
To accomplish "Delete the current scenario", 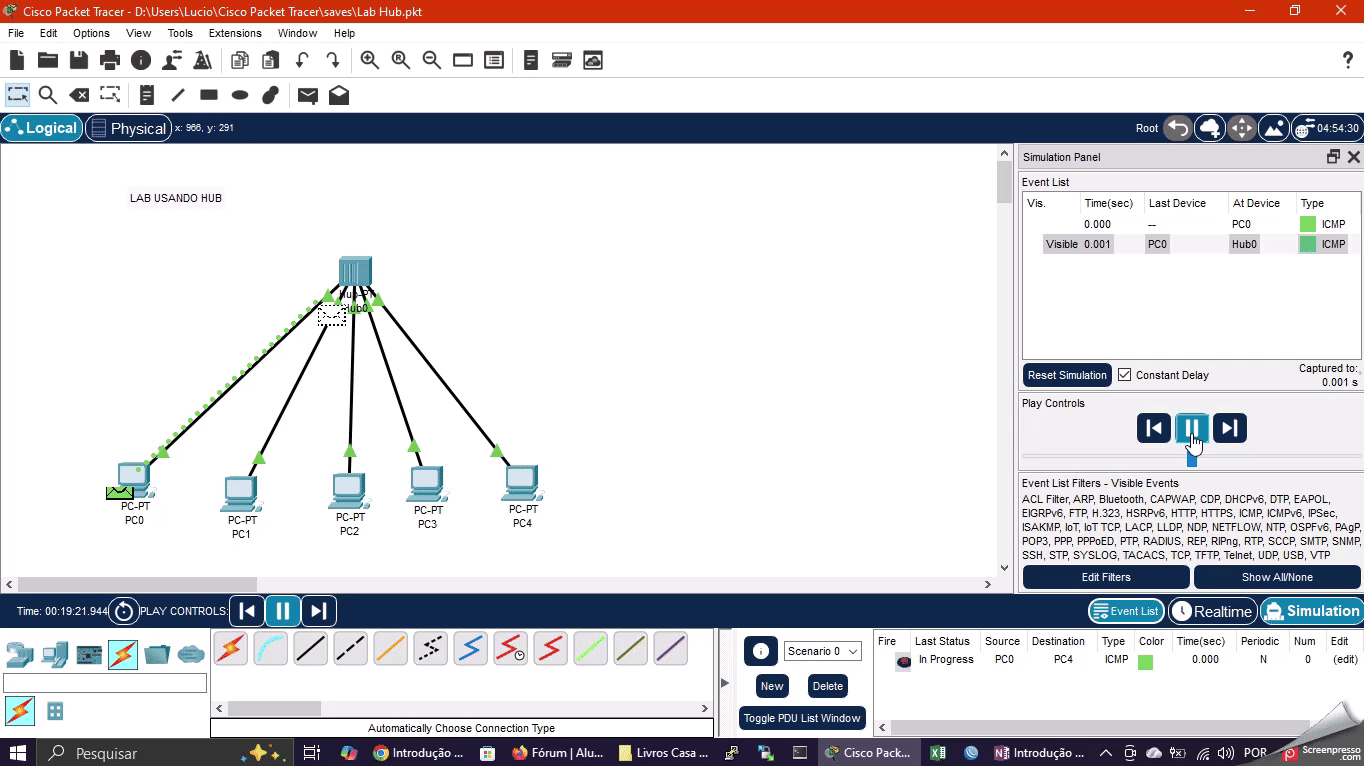I will [828, 686].
